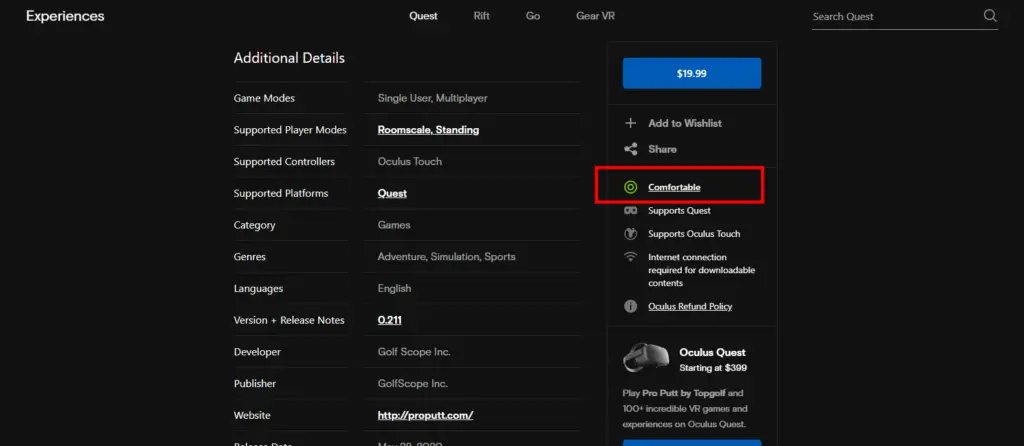
Task: Click the GolfScope Inc. publisher value
Action: 413,383
